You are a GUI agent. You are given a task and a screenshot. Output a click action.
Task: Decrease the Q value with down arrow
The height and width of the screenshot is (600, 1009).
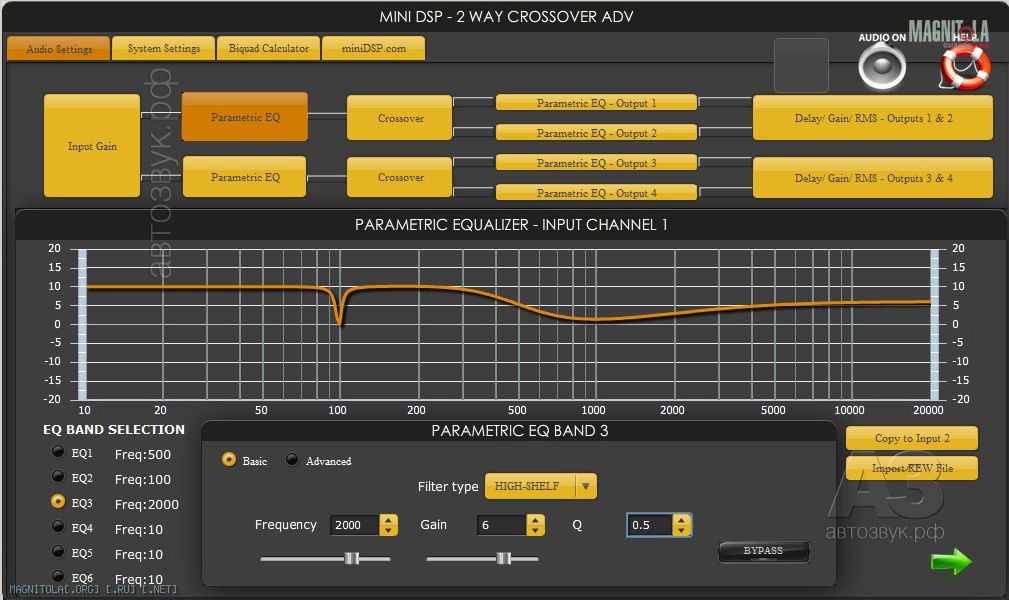(x=681, y=530)
